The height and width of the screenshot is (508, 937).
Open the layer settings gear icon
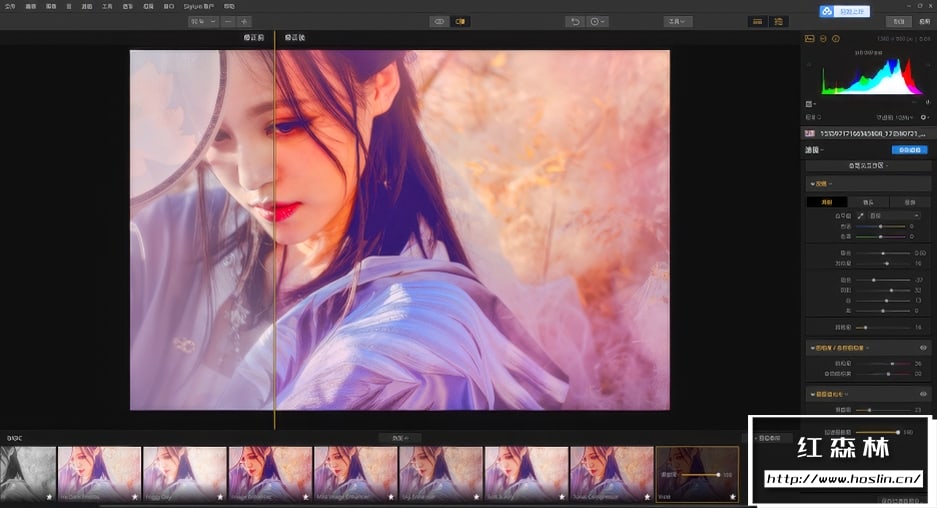924,117
